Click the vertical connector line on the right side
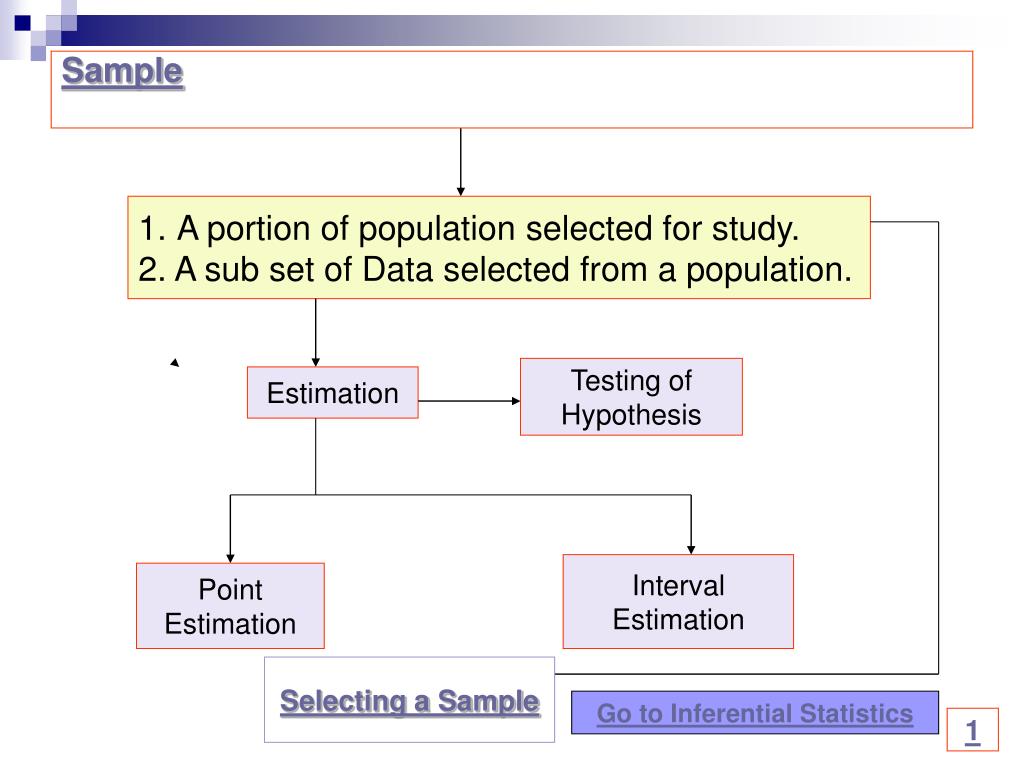Image resolution: width=1024 pixels, height=768 pixels. point(939,450)
